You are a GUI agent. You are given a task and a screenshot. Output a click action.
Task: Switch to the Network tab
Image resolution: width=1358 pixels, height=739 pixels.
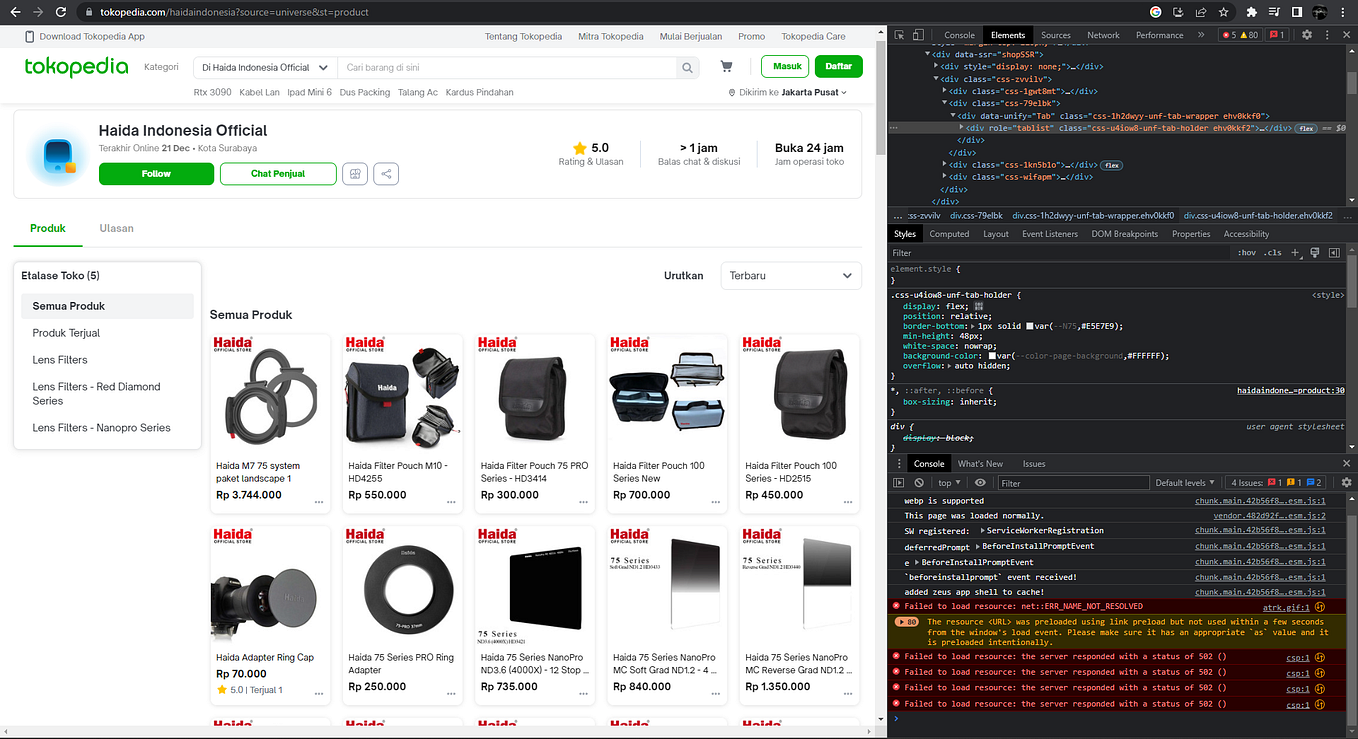click(x=1103, y=35)
